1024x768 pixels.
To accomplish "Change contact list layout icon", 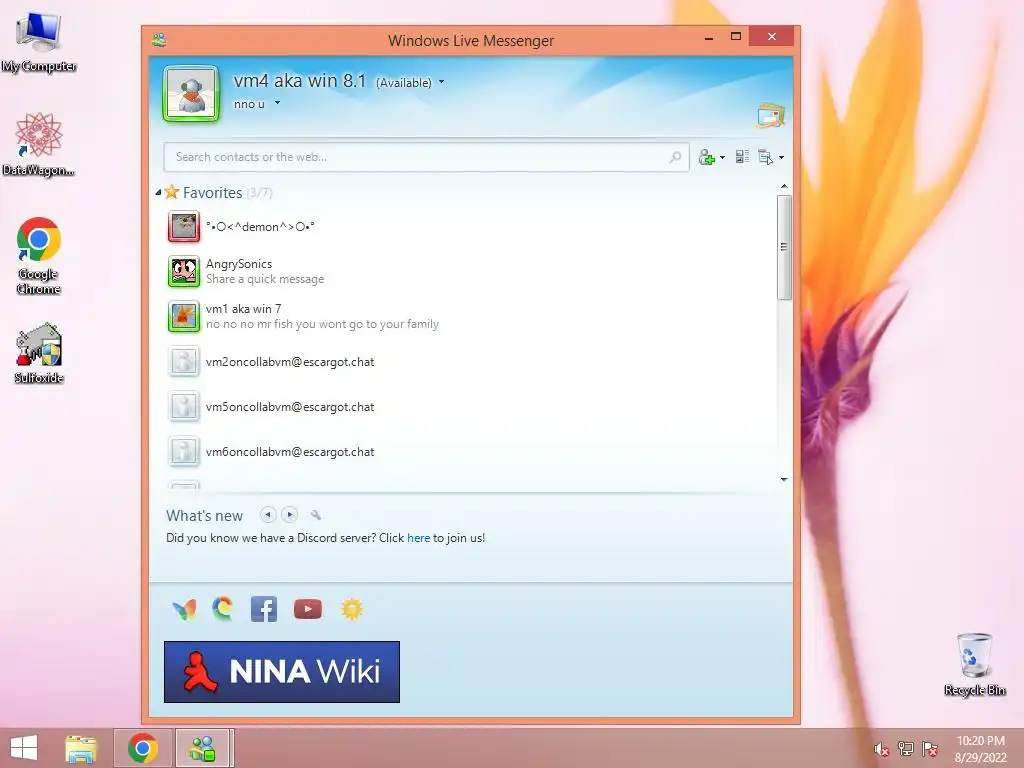I will (x=742, y=157).
